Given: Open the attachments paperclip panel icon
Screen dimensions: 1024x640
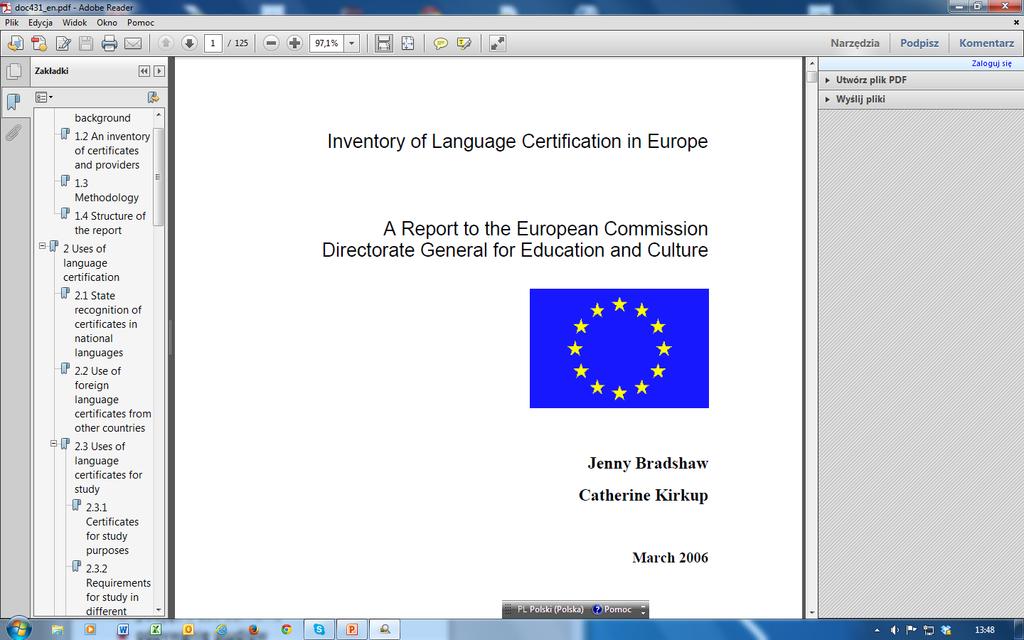Looking at the screenshot, I should pyautogui.click(x=13, y=133).
